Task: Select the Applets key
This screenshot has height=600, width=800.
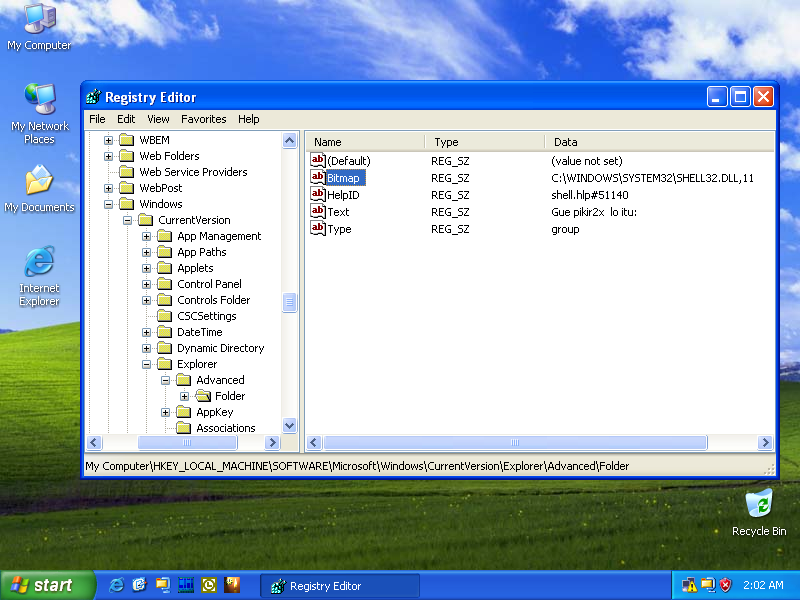Action: [x=195, y=268]
